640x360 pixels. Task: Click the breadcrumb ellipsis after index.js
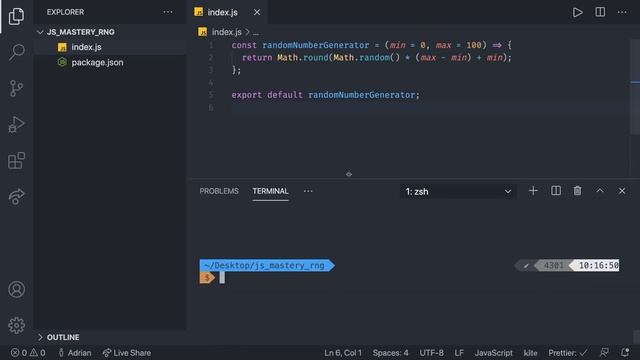point(256,33)
